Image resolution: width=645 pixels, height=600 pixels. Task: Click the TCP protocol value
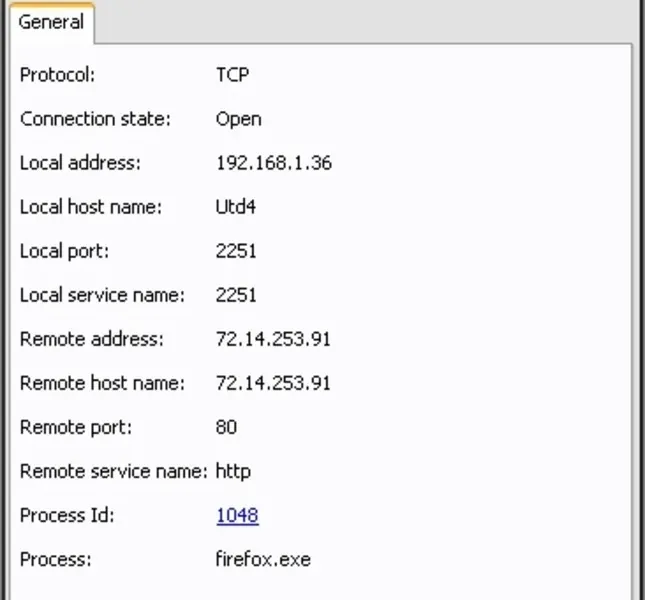(233, 75)
